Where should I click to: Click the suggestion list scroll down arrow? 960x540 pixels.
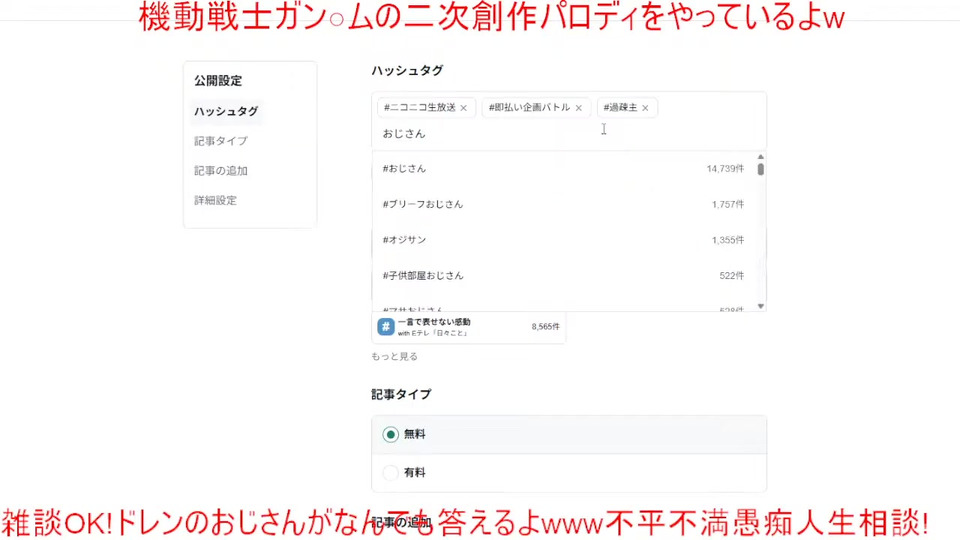point(760,306)
